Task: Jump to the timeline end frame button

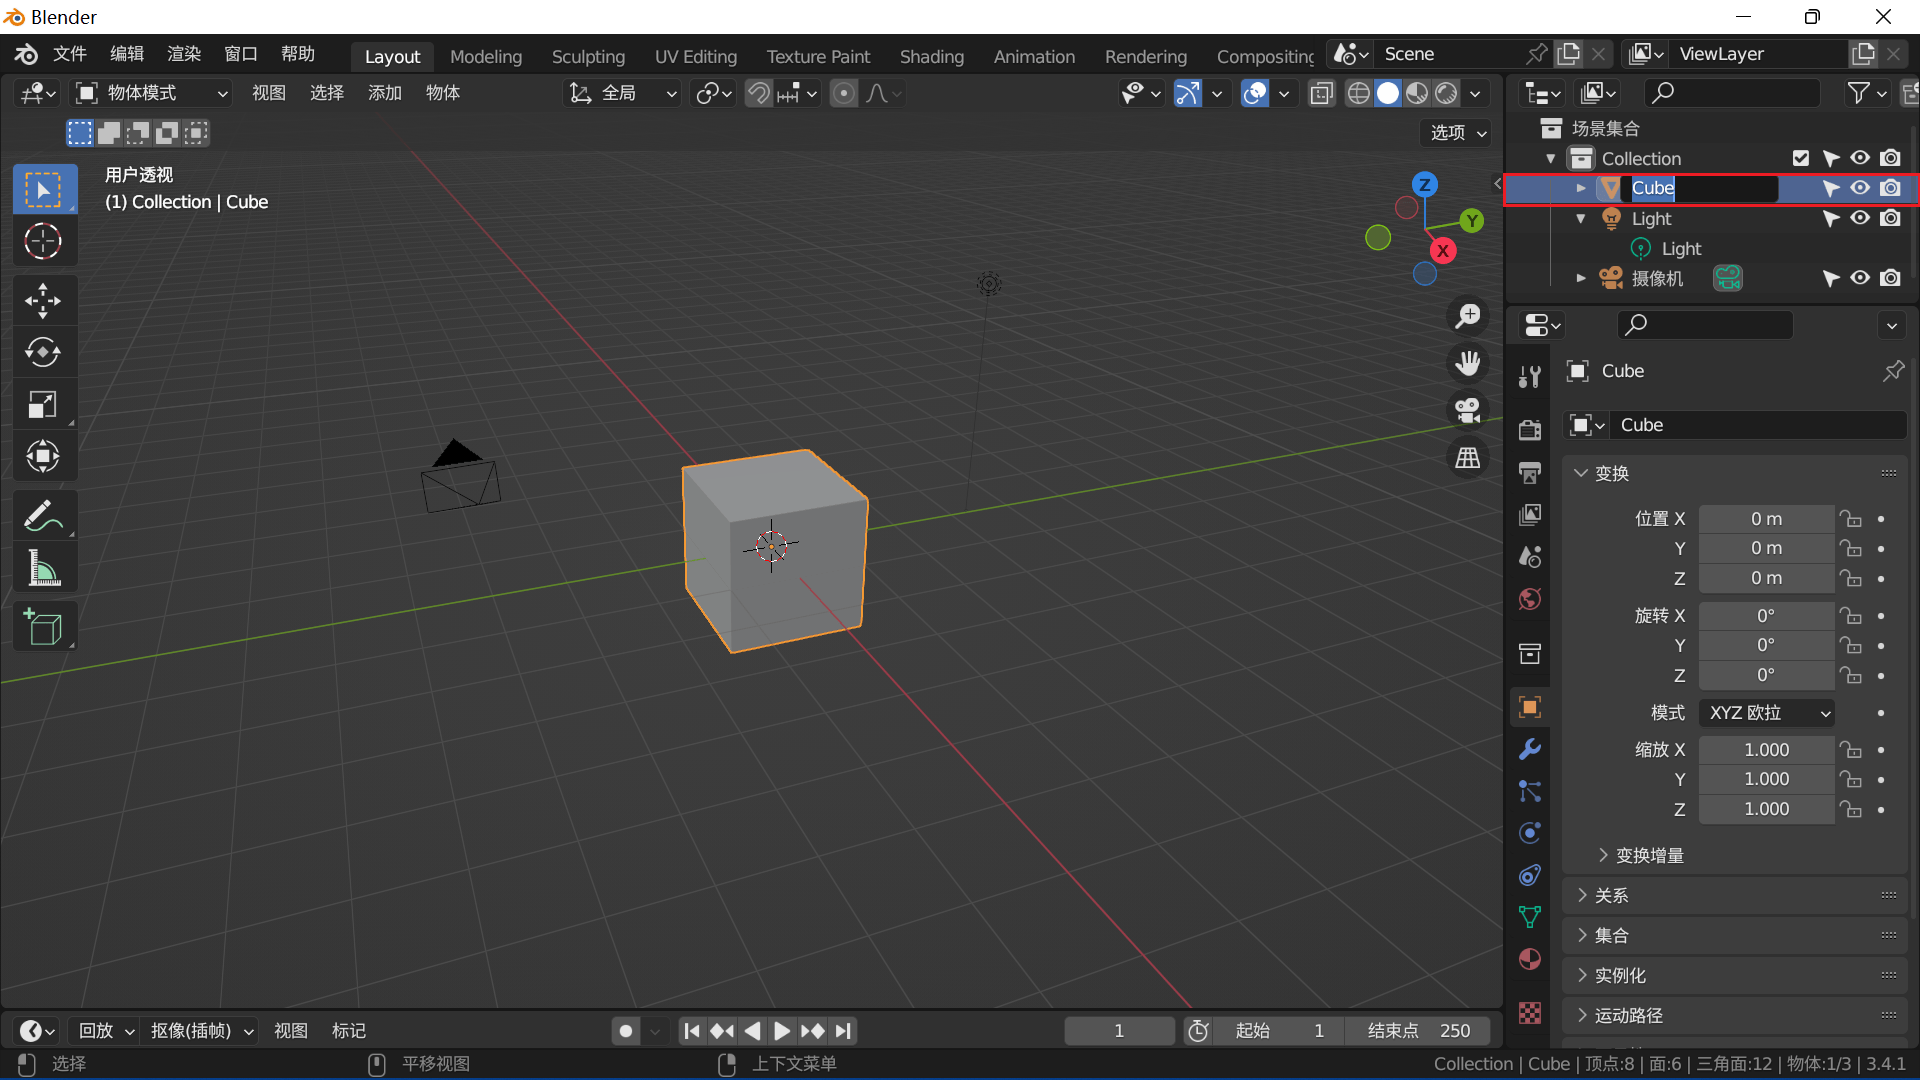Action: coord(844,1031)
